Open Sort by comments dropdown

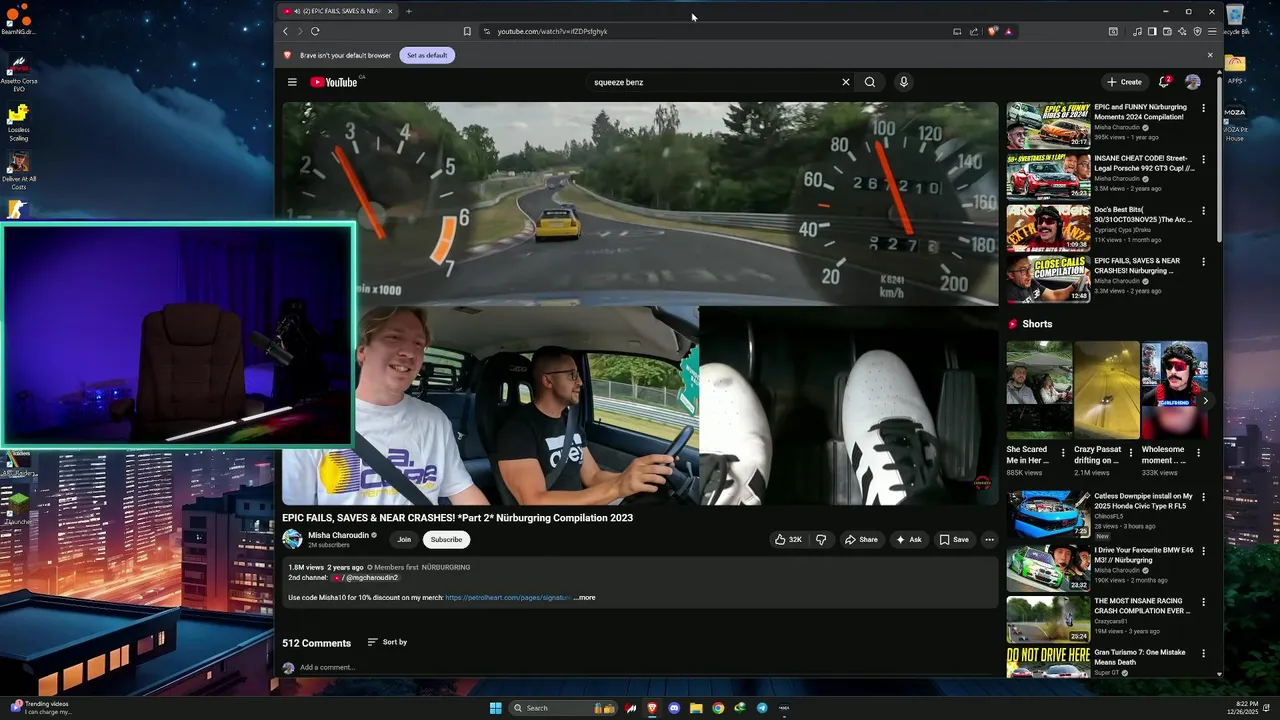click(387, 642)
